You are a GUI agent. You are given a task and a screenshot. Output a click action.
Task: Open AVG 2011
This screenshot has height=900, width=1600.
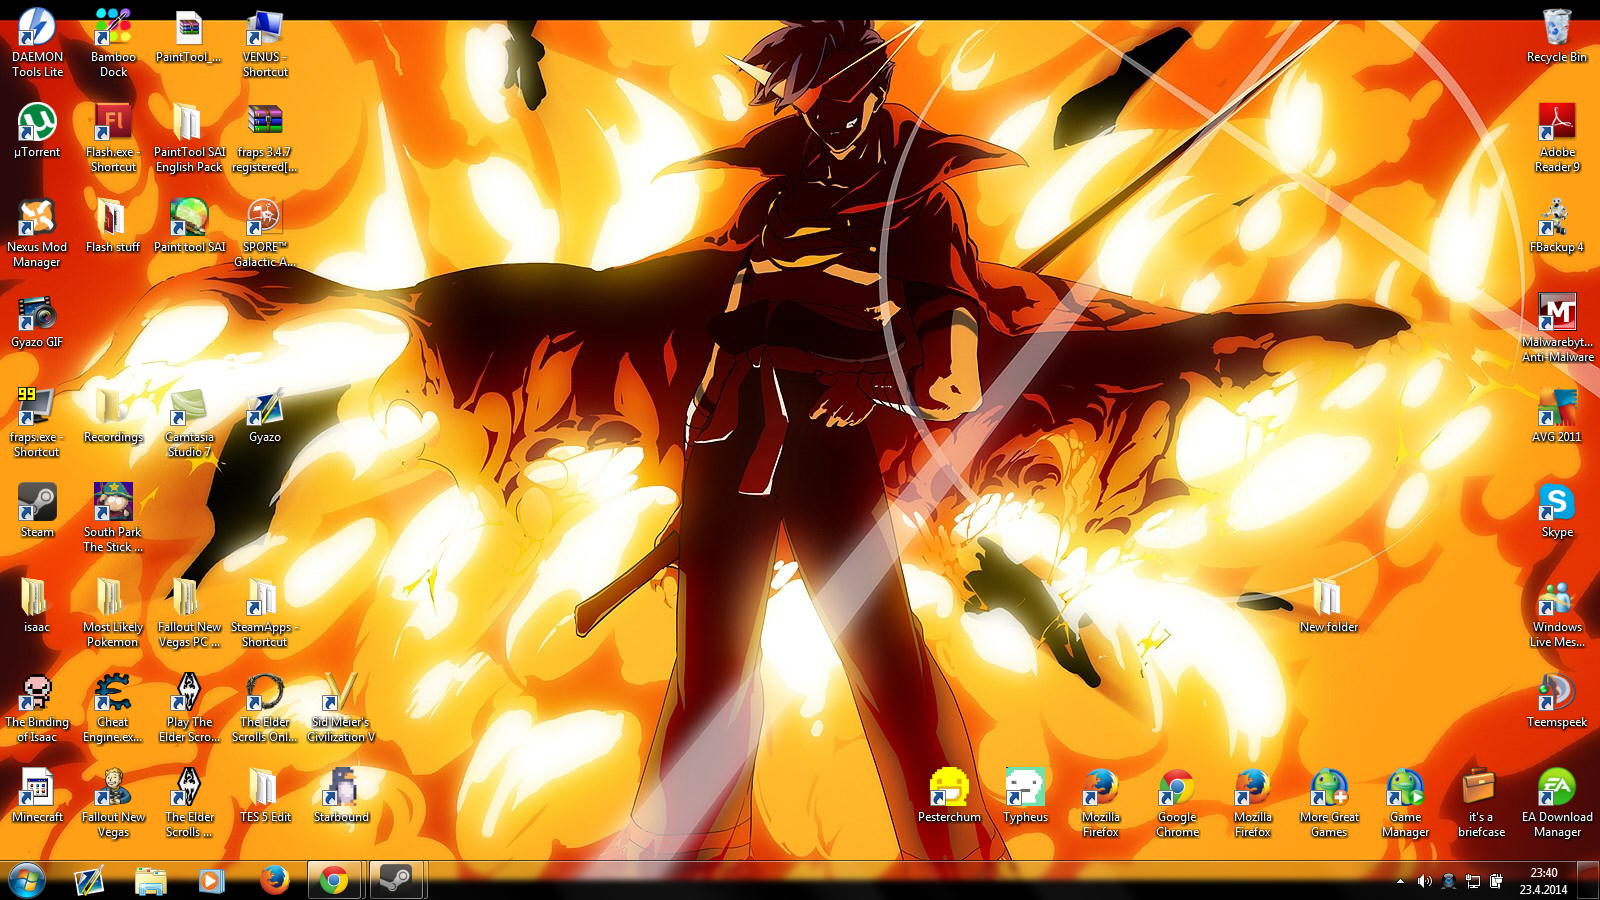coord(1557,416)
